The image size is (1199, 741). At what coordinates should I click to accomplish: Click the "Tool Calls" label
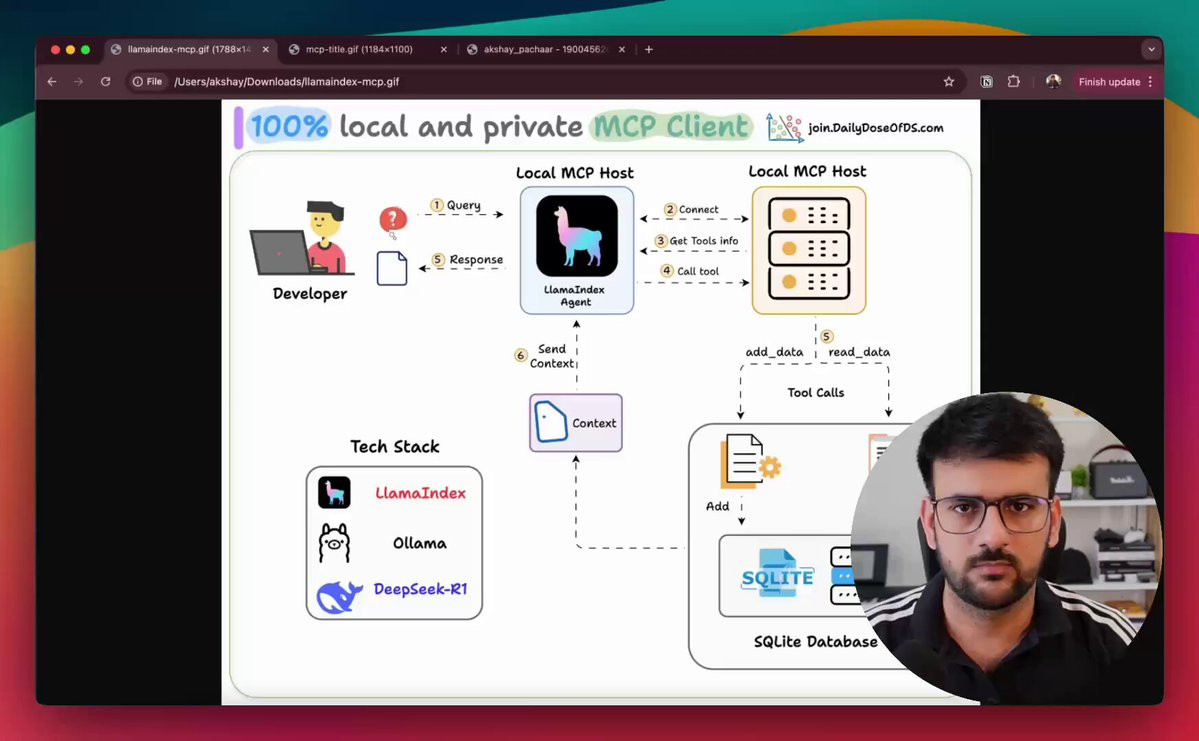pos(816,392)
